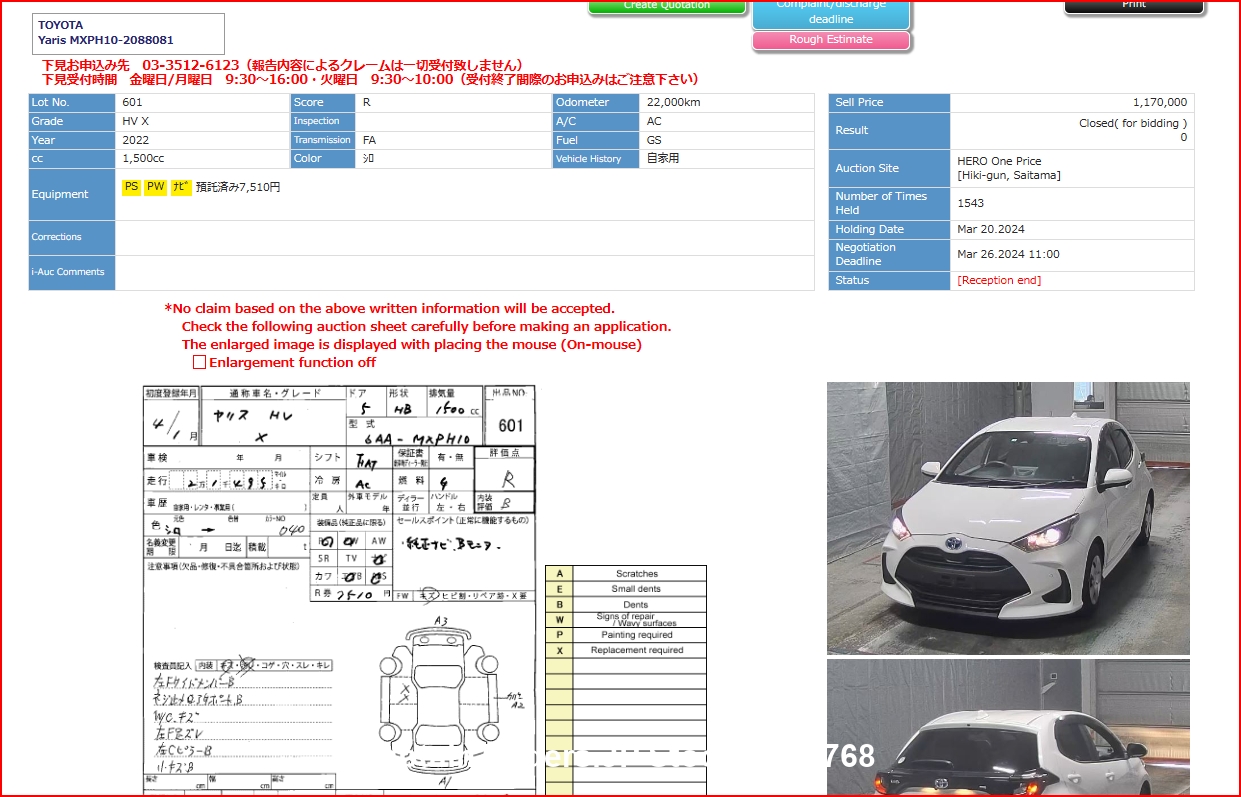
Task: Open Complaint/discharge deadline button
Action: [831, 13]
